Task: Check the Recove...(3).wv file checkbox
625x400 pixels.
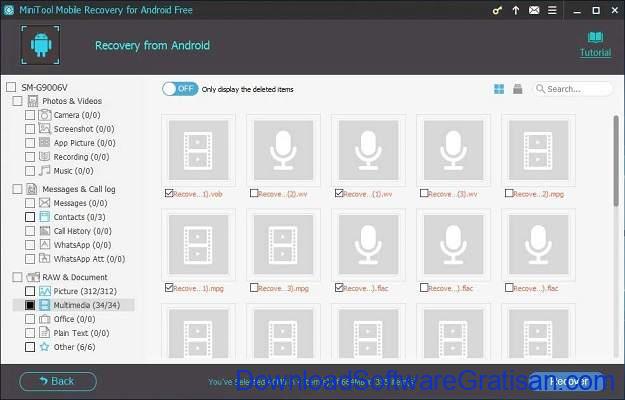Action: coord(424,193)
